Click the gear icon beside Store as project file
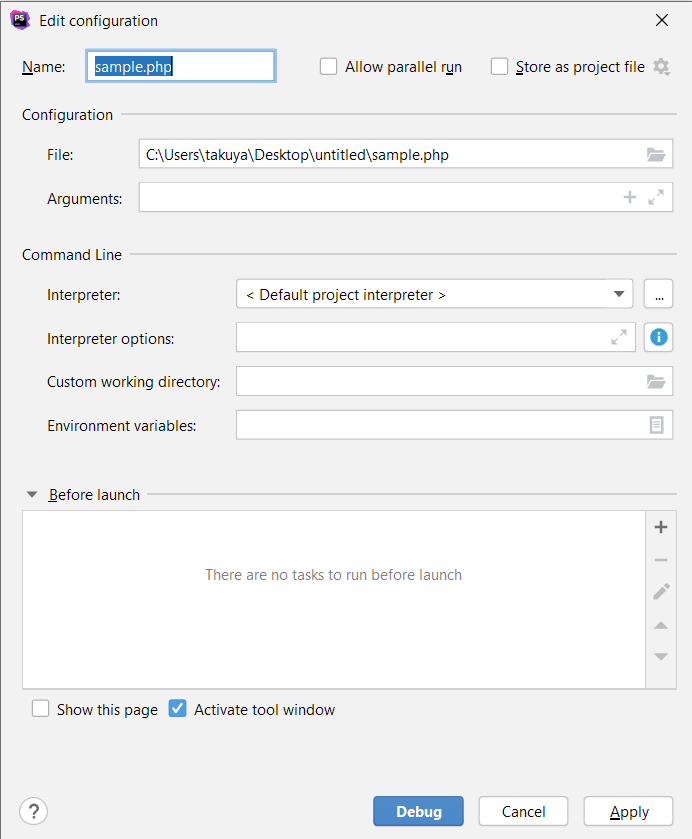Screen dimensions: 692x839 click(x=661, y=67)
